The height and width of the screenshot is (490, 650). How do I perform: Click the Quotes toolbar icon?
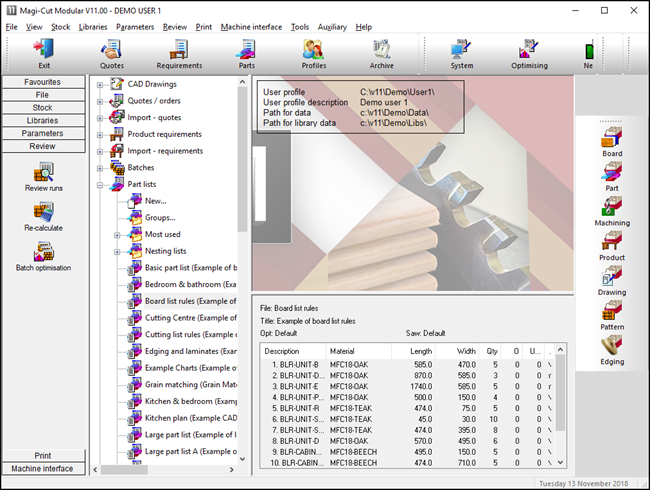[112, 52]
